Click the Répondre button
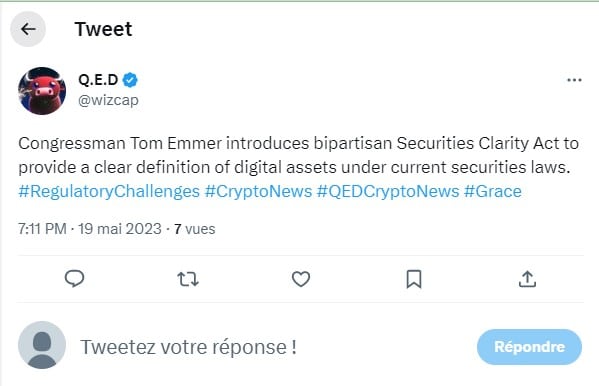Viewport: 599px width, 386px height. (x=529, y=347)
